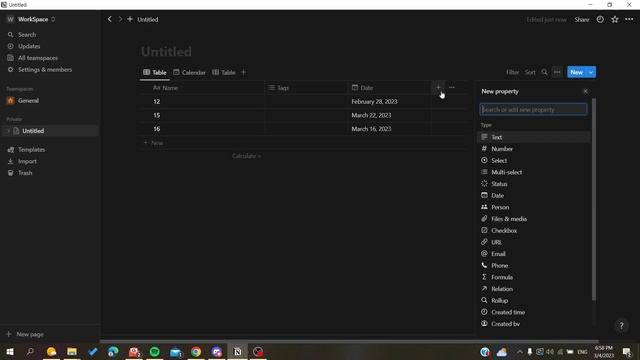Choose the Relation property type
The image size is (640, 360).
[x=534, y=289]
